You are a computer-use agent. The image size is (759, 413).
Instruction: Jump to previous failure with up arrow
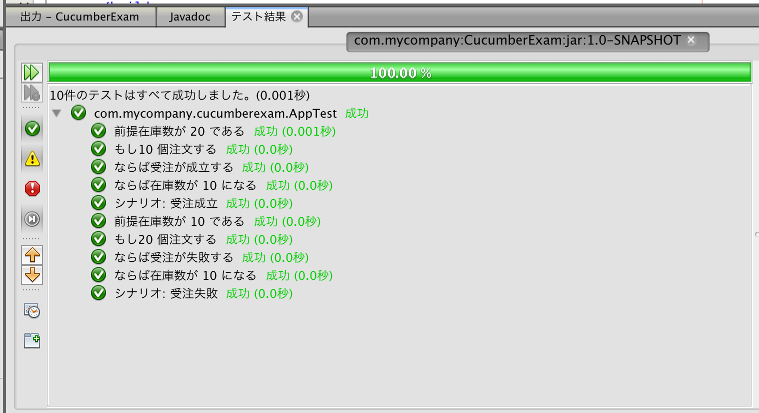[x=32, y=255]
